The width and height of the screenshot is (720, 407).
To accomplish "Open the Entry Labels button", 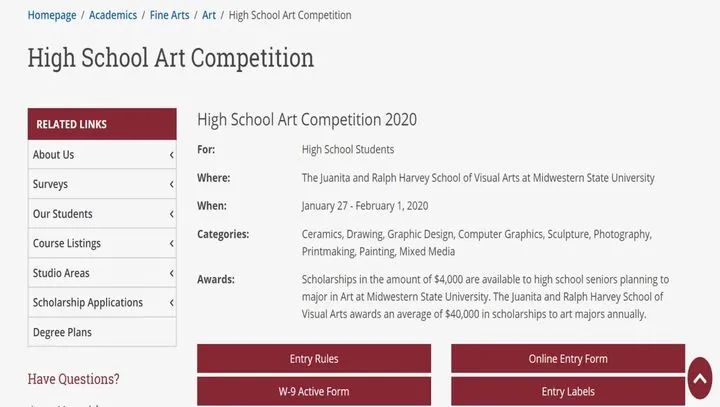I will click(568, 391).
